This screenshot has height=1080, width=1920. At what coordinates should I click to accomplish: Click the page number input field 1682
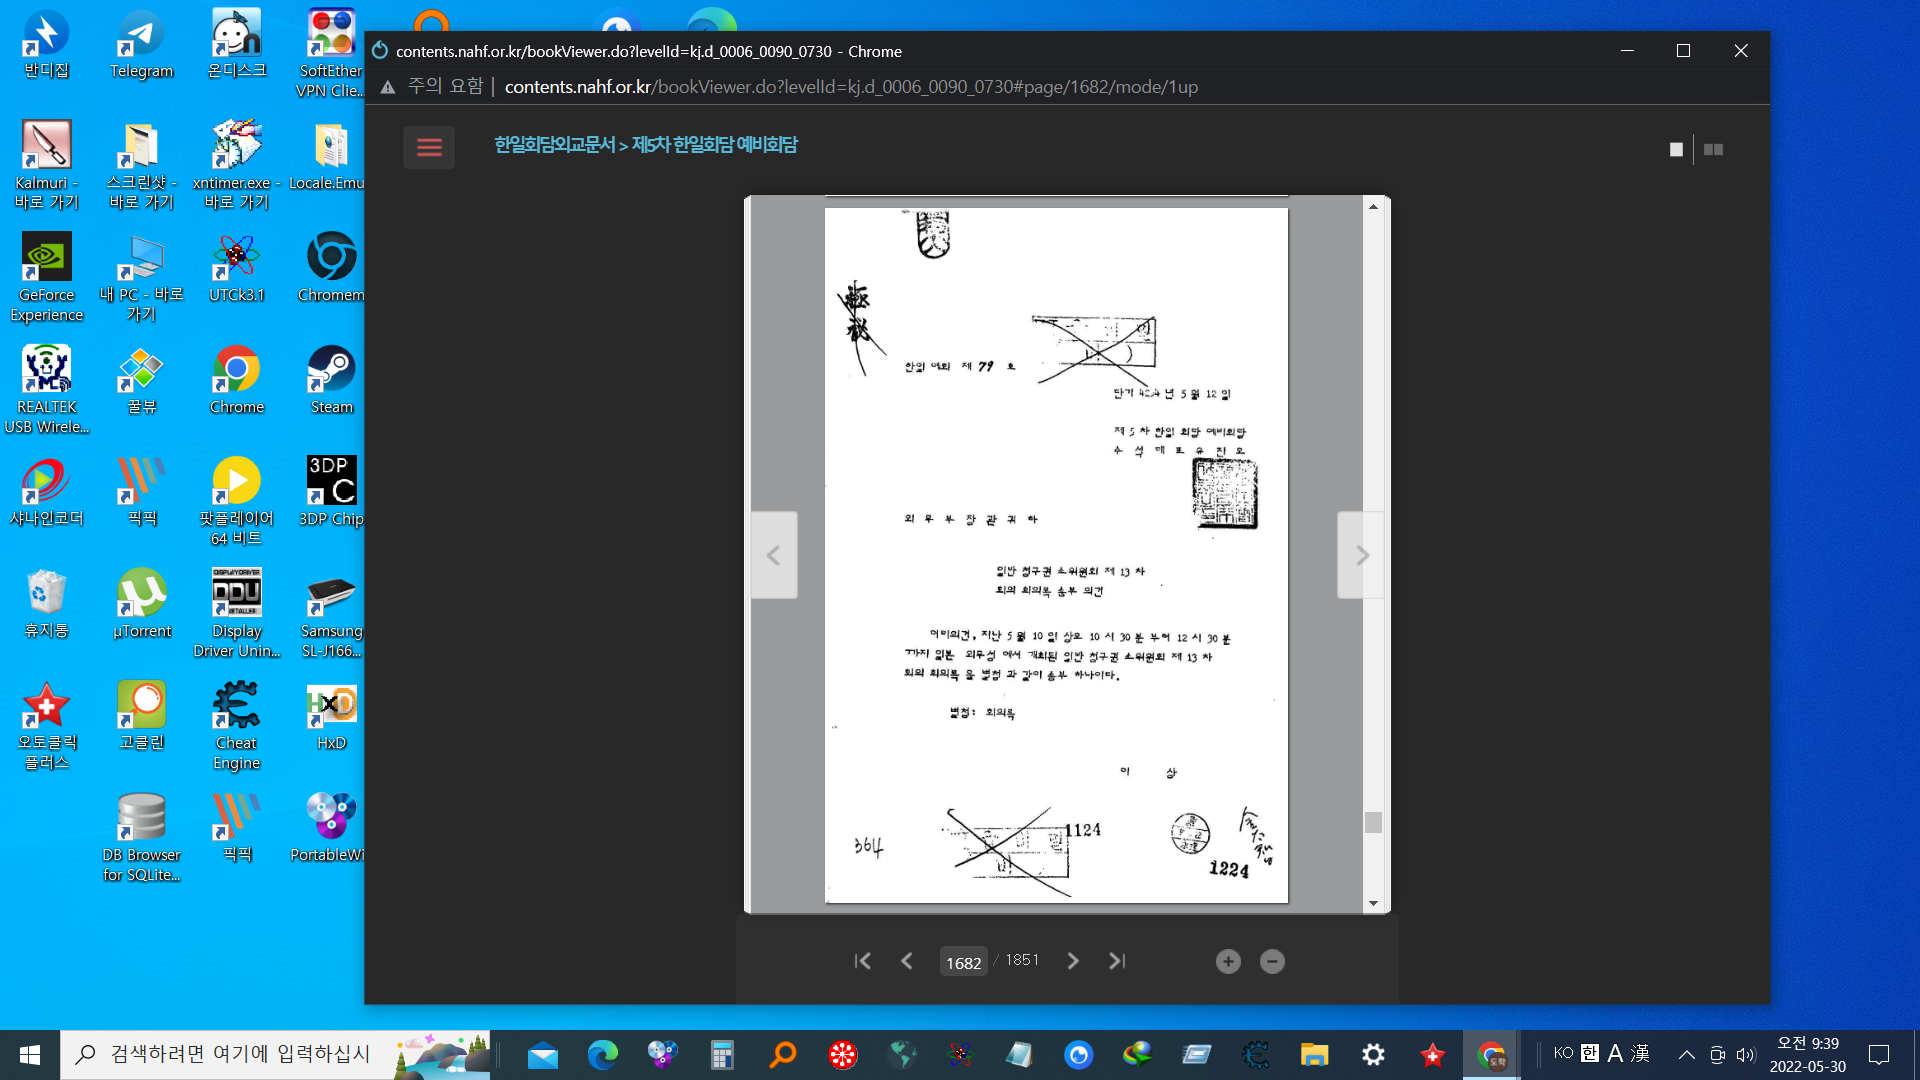[963, 962]
